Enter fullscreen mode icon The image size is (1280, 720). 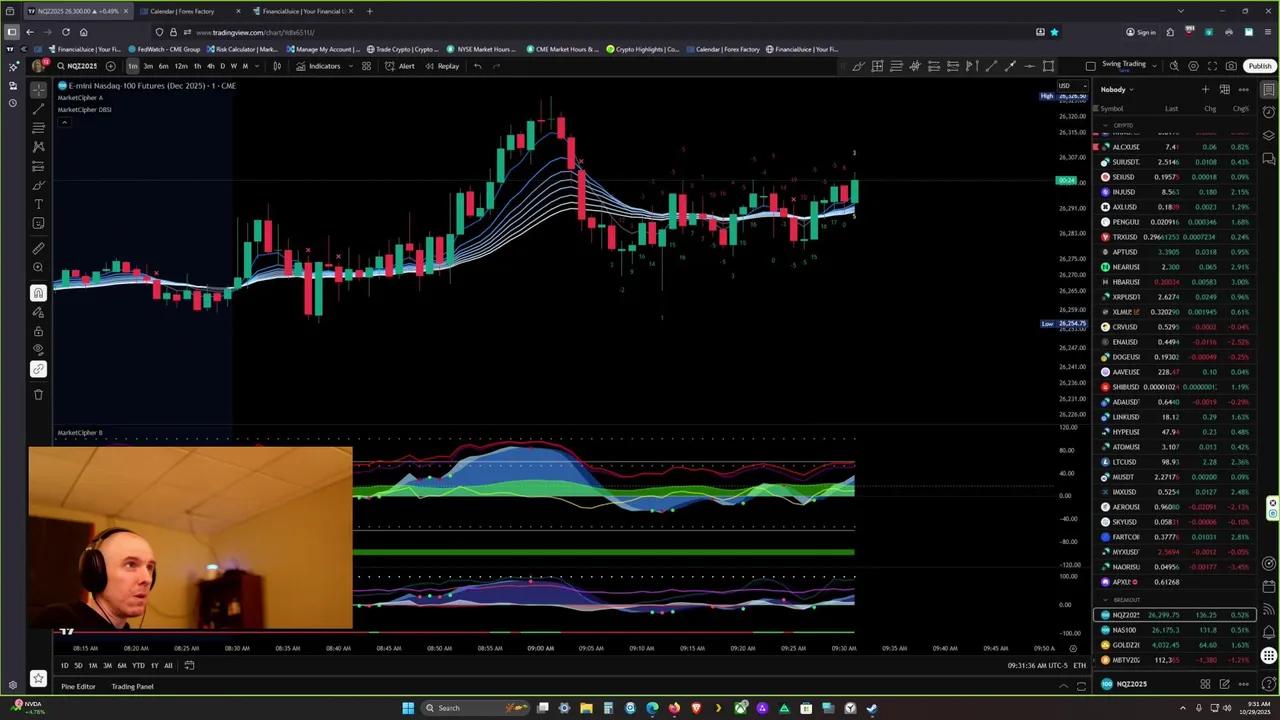click(1212, 66)
